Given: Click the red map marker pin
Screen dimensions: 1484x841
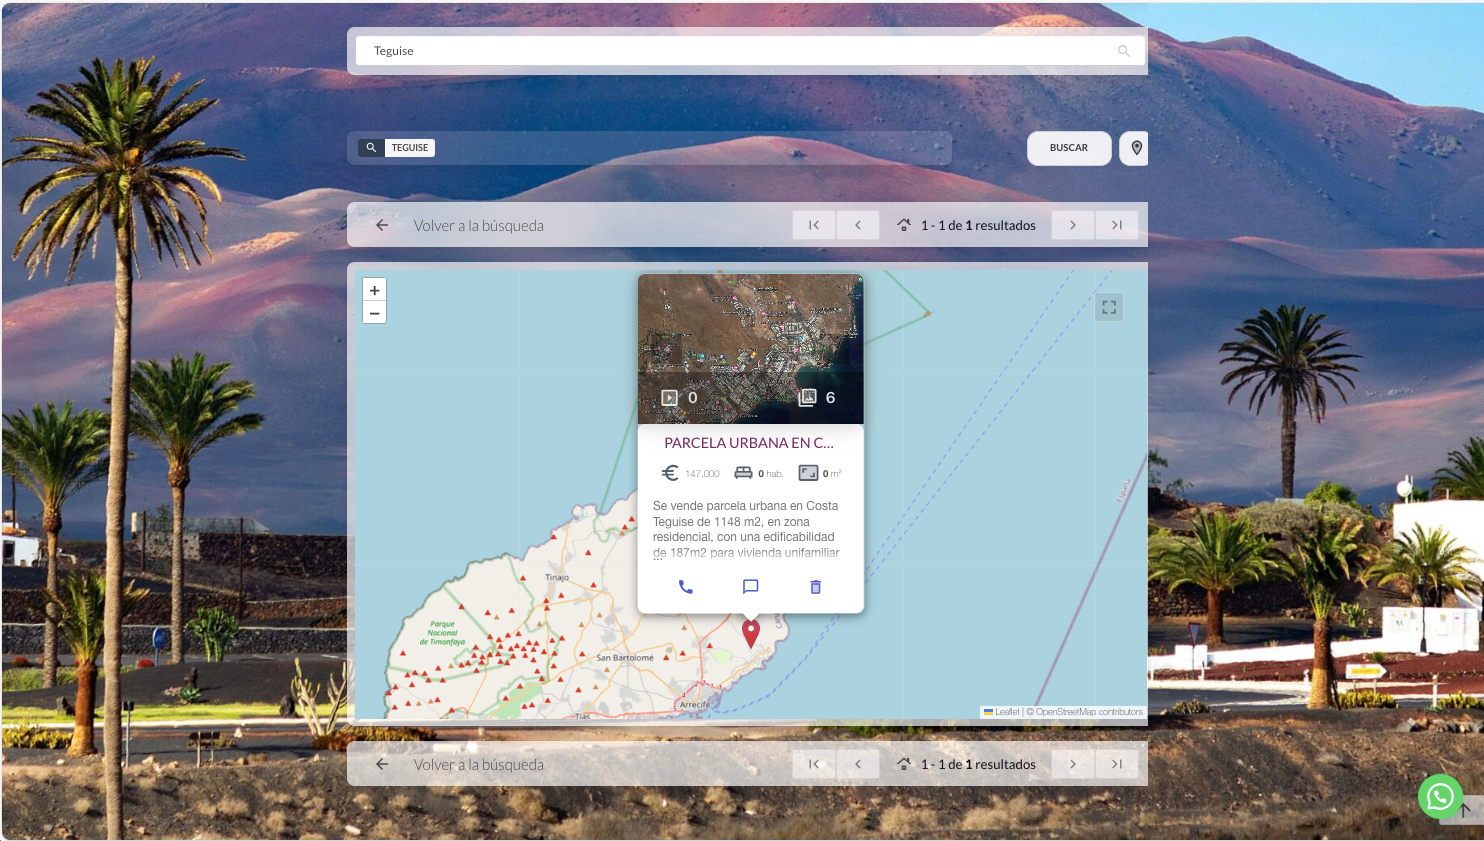Looking at the screenshot, I should (751, 633).
